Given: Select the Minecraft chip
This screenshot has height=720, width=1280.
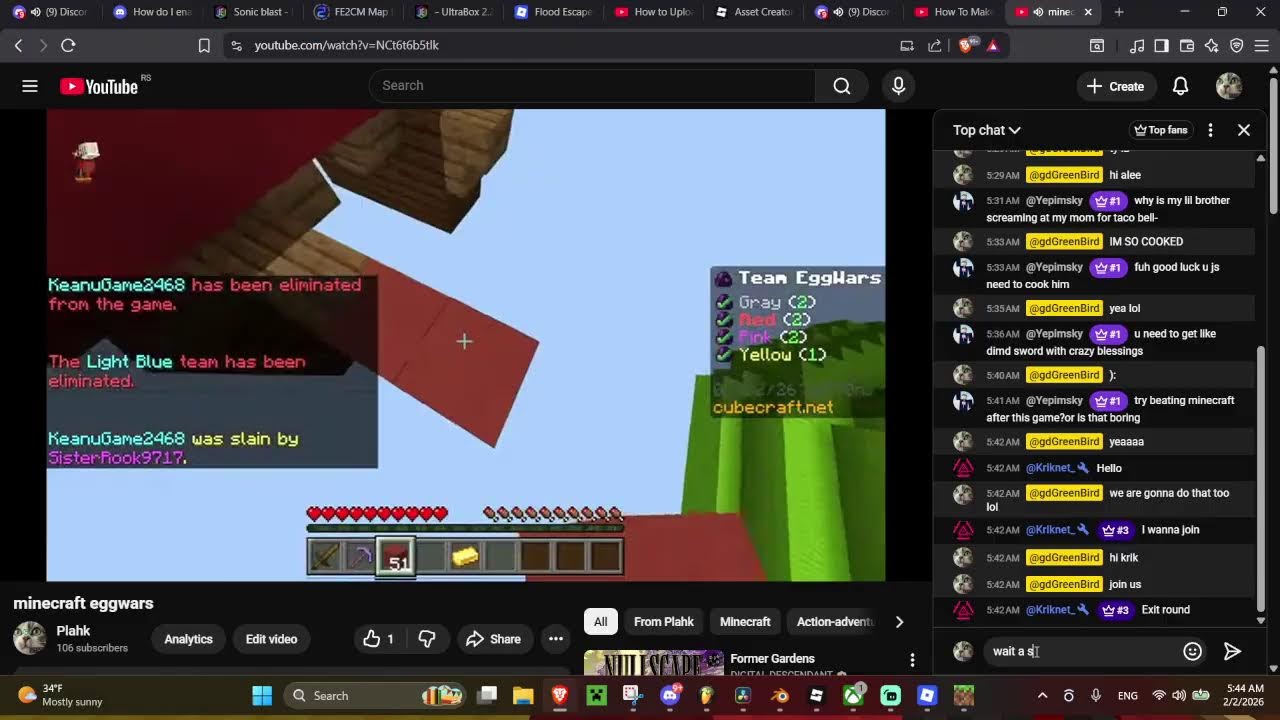Looking at the screenshot, I should tap(745, 622).
